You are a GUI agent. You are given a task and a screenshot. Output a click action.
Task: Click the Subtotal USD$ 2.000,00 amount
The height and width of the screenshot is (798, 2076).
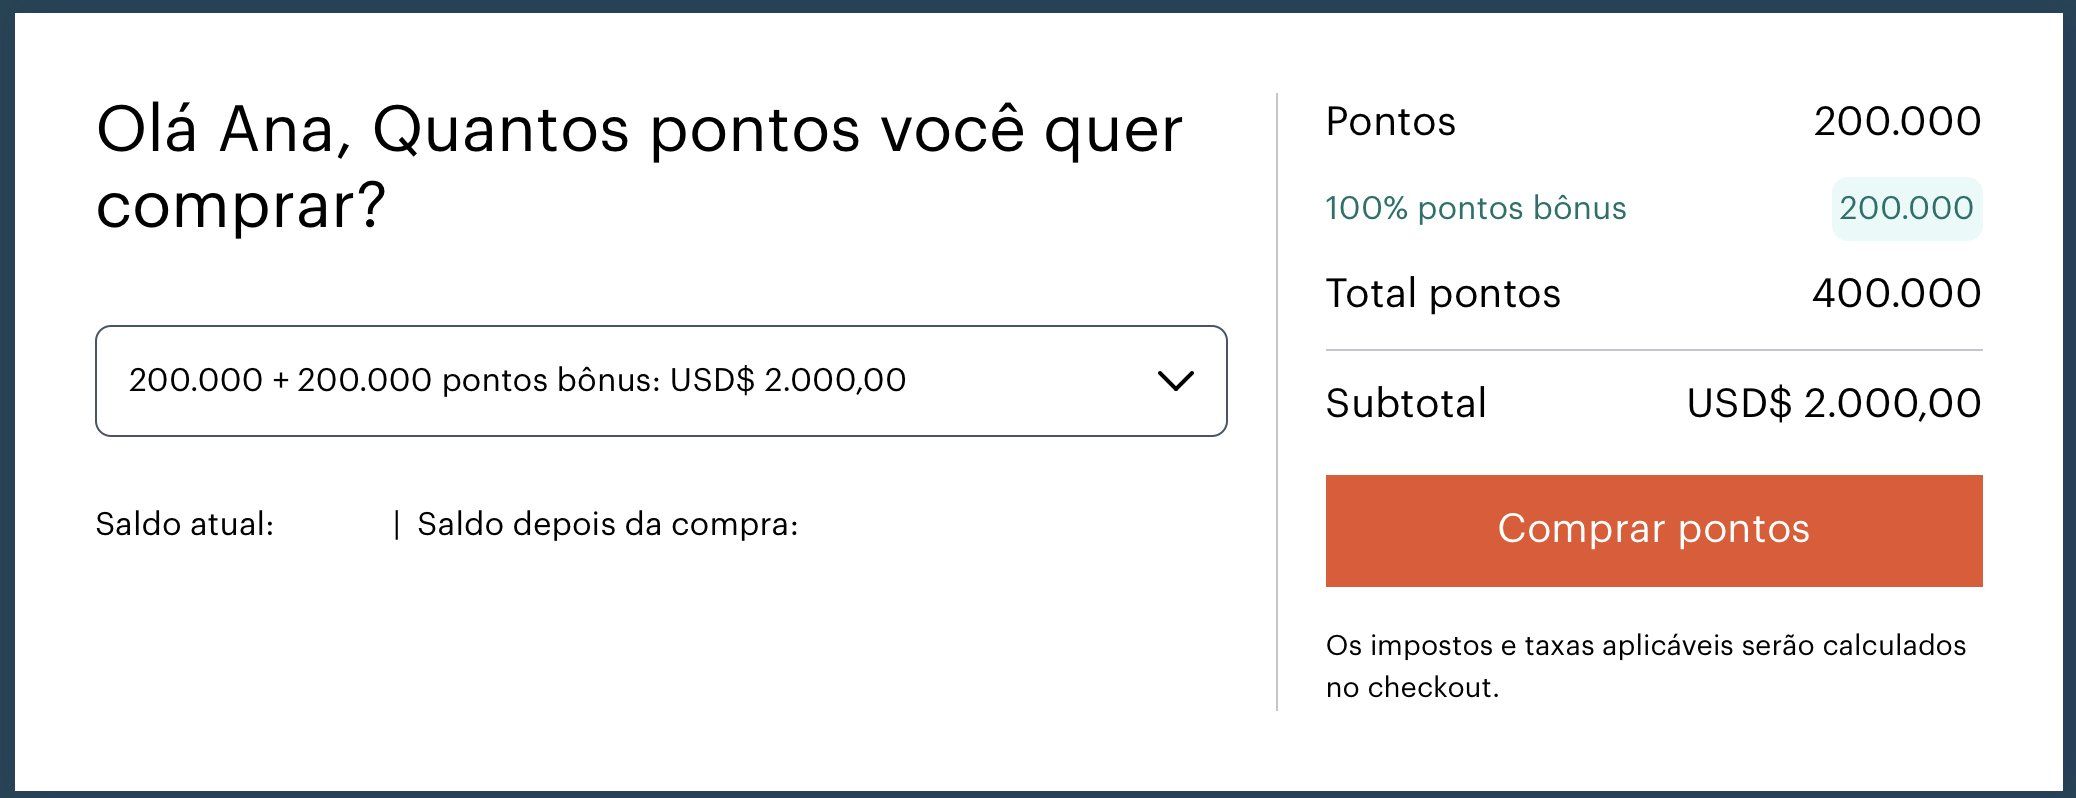(x=1834, y=403)
